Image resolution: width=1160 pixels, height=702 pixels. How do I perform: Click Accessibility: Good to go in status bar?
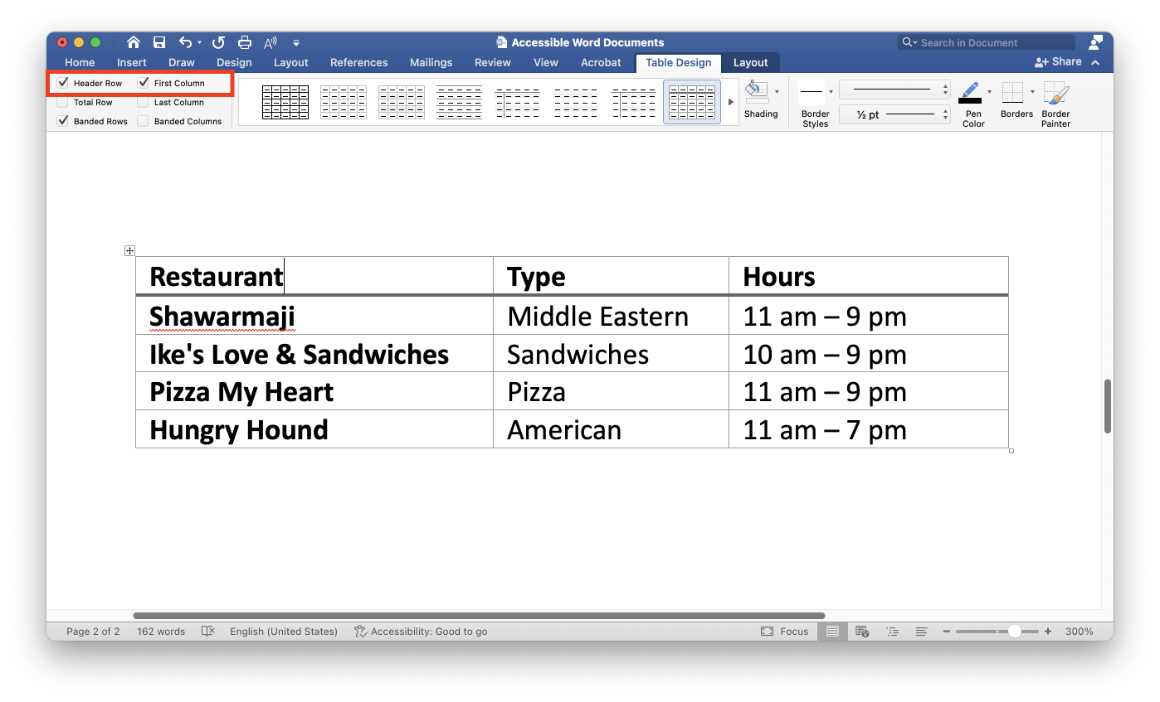tap(420, 631)
